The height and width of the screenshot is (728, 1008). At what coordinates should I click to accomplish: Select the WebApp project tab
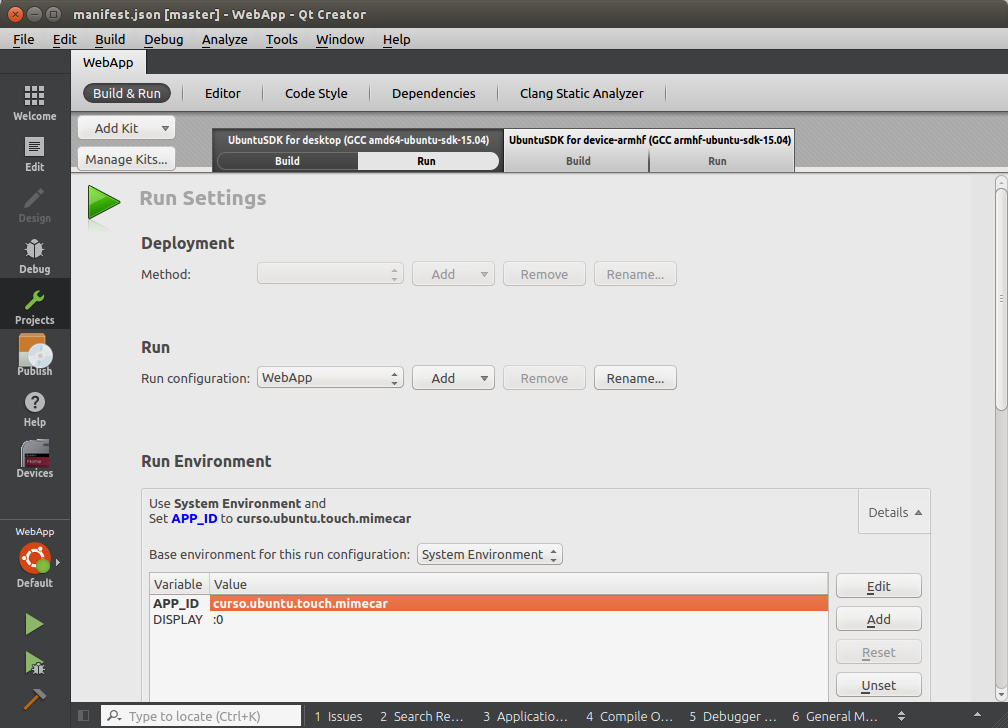(108, 62)
